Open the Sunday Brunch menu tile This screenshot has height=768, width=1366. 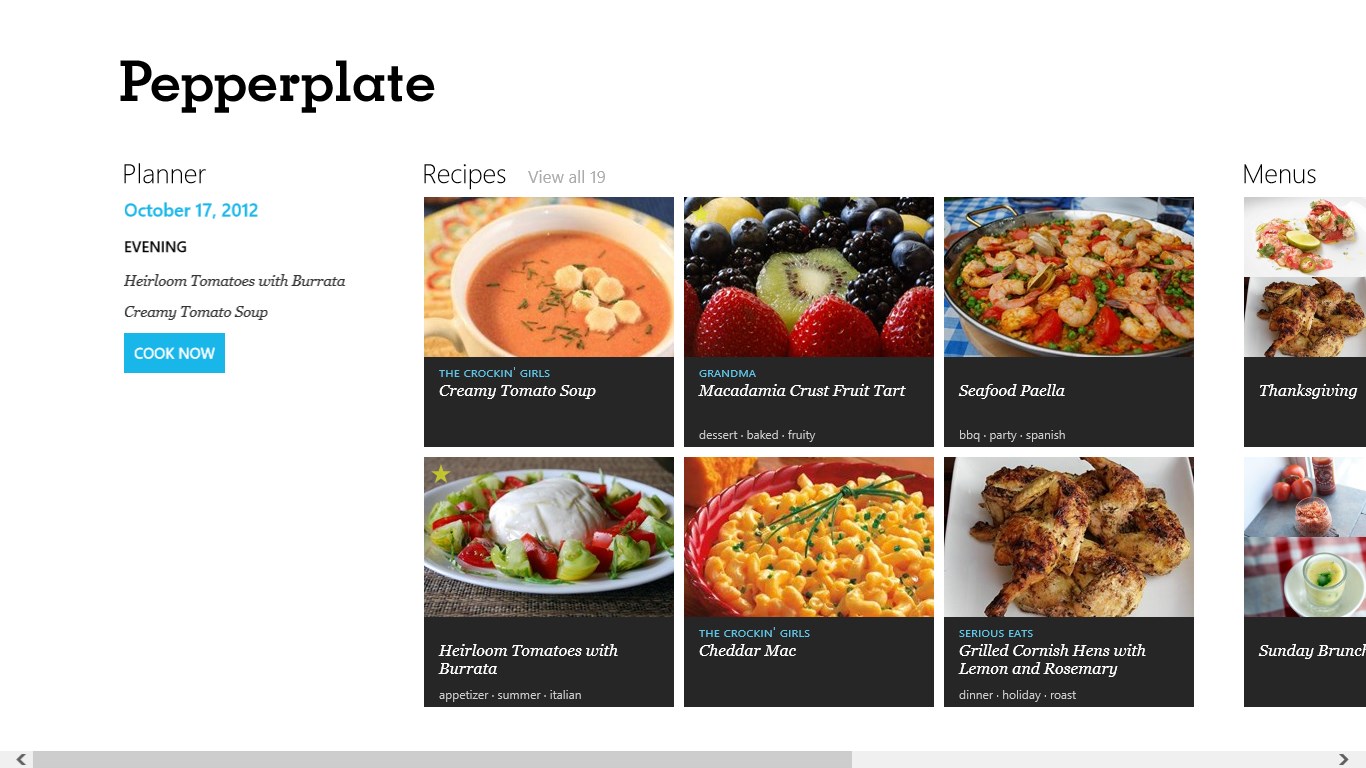[1305, 581]
